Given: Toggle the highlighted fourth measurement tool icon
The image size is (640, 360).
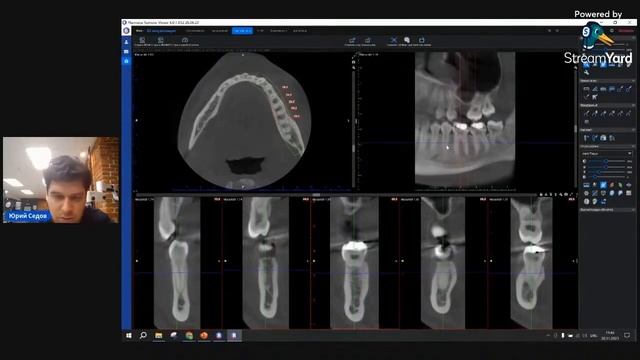Looking at the screenshot, I should pyautogui.click(x=612, y=89).
